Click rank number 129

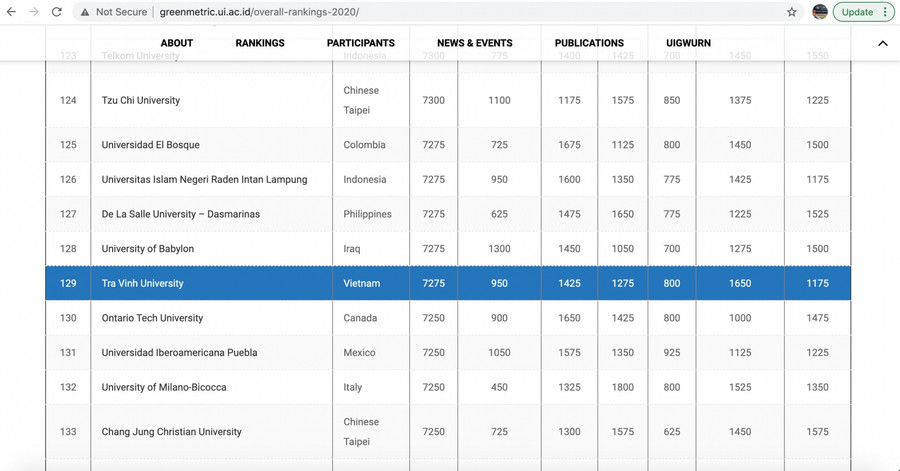click(x=68, y=283)
